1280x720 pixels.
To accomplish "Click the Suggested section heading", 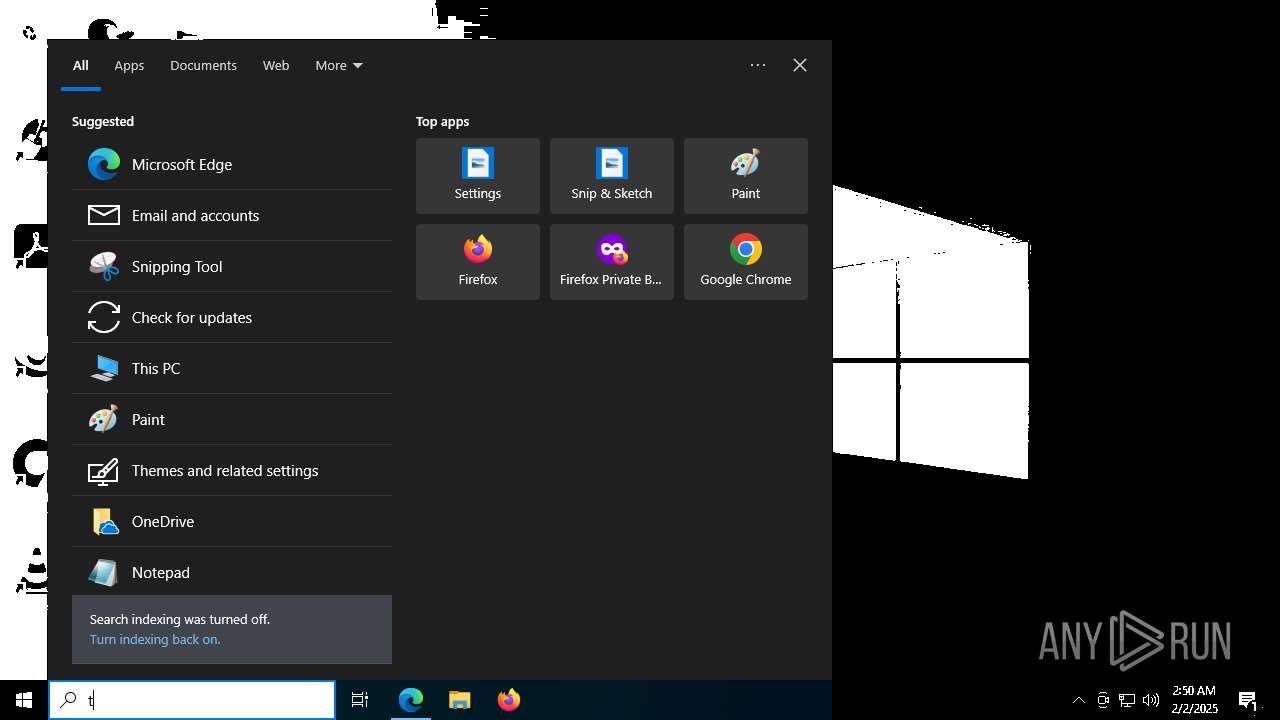I will [x=103, y=121].
